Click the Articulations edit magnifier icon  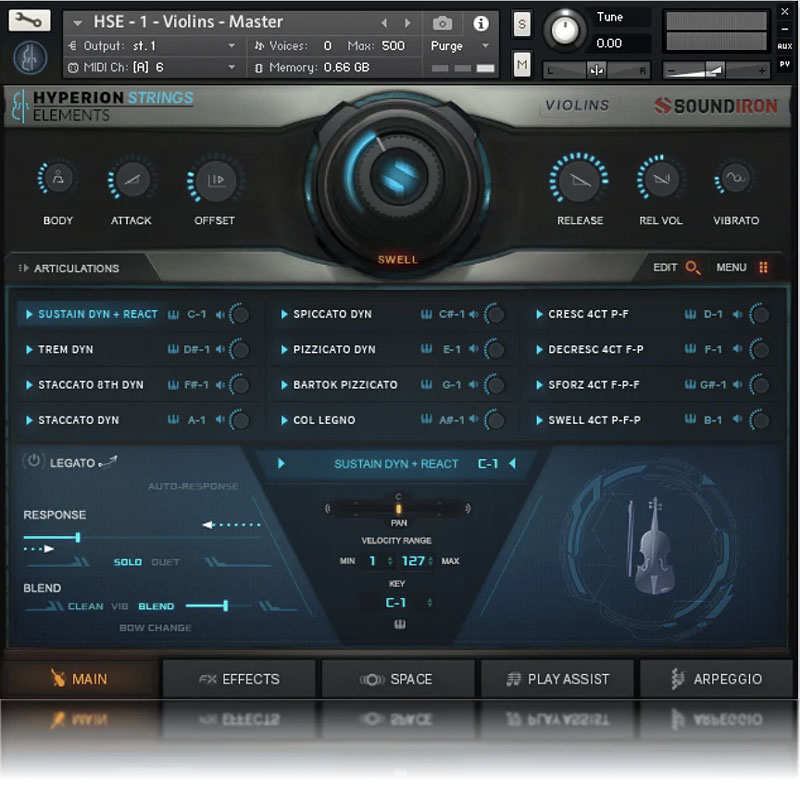pos(693,268)
